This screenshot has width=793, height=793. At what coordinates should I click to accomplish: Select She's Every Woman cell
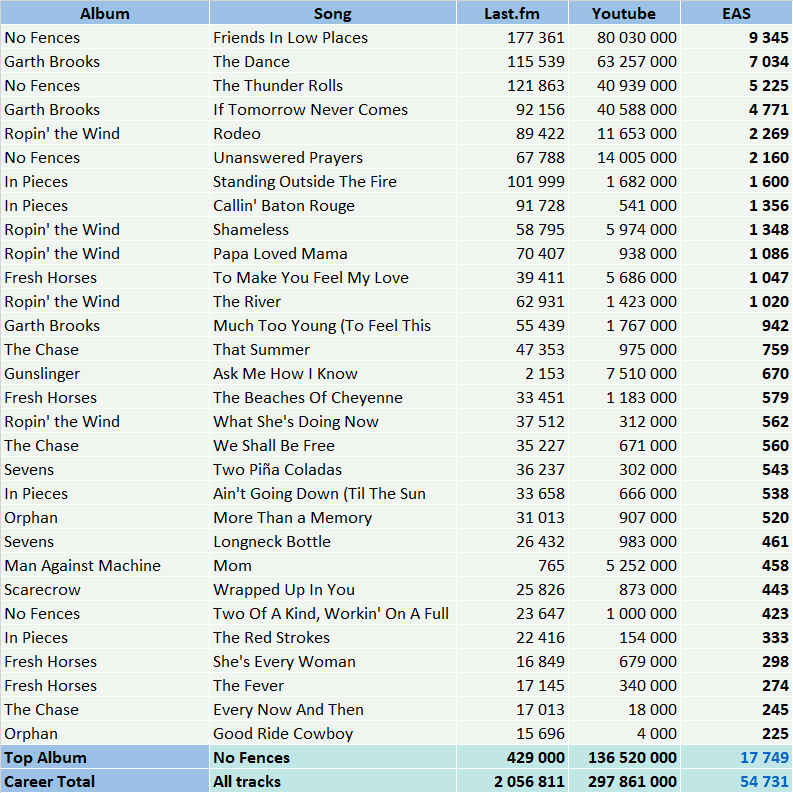333,662
